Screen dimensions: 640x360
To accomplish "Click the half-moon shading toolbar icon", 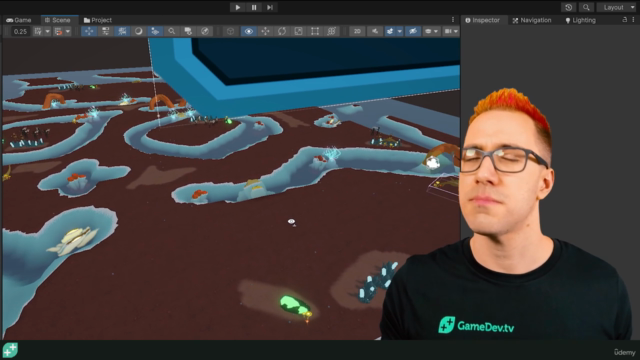I will 138,31.
